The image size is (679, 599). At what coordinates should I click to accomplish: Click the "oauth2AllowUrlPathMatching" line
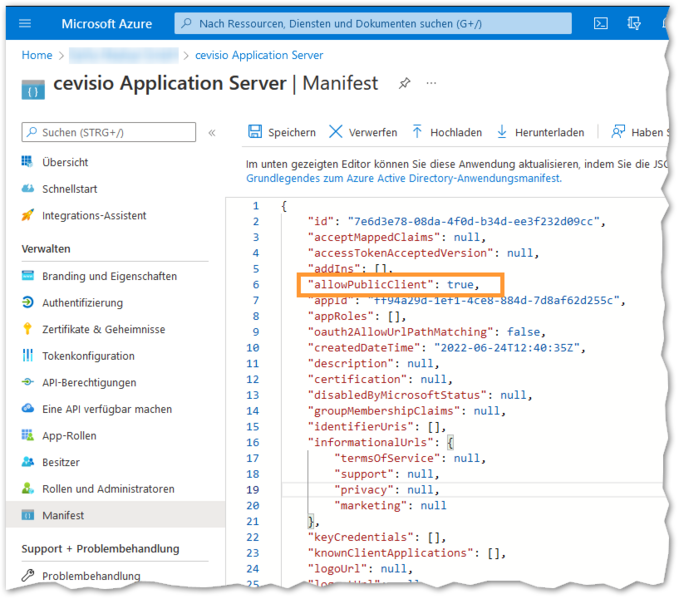(x=426, y=332)
